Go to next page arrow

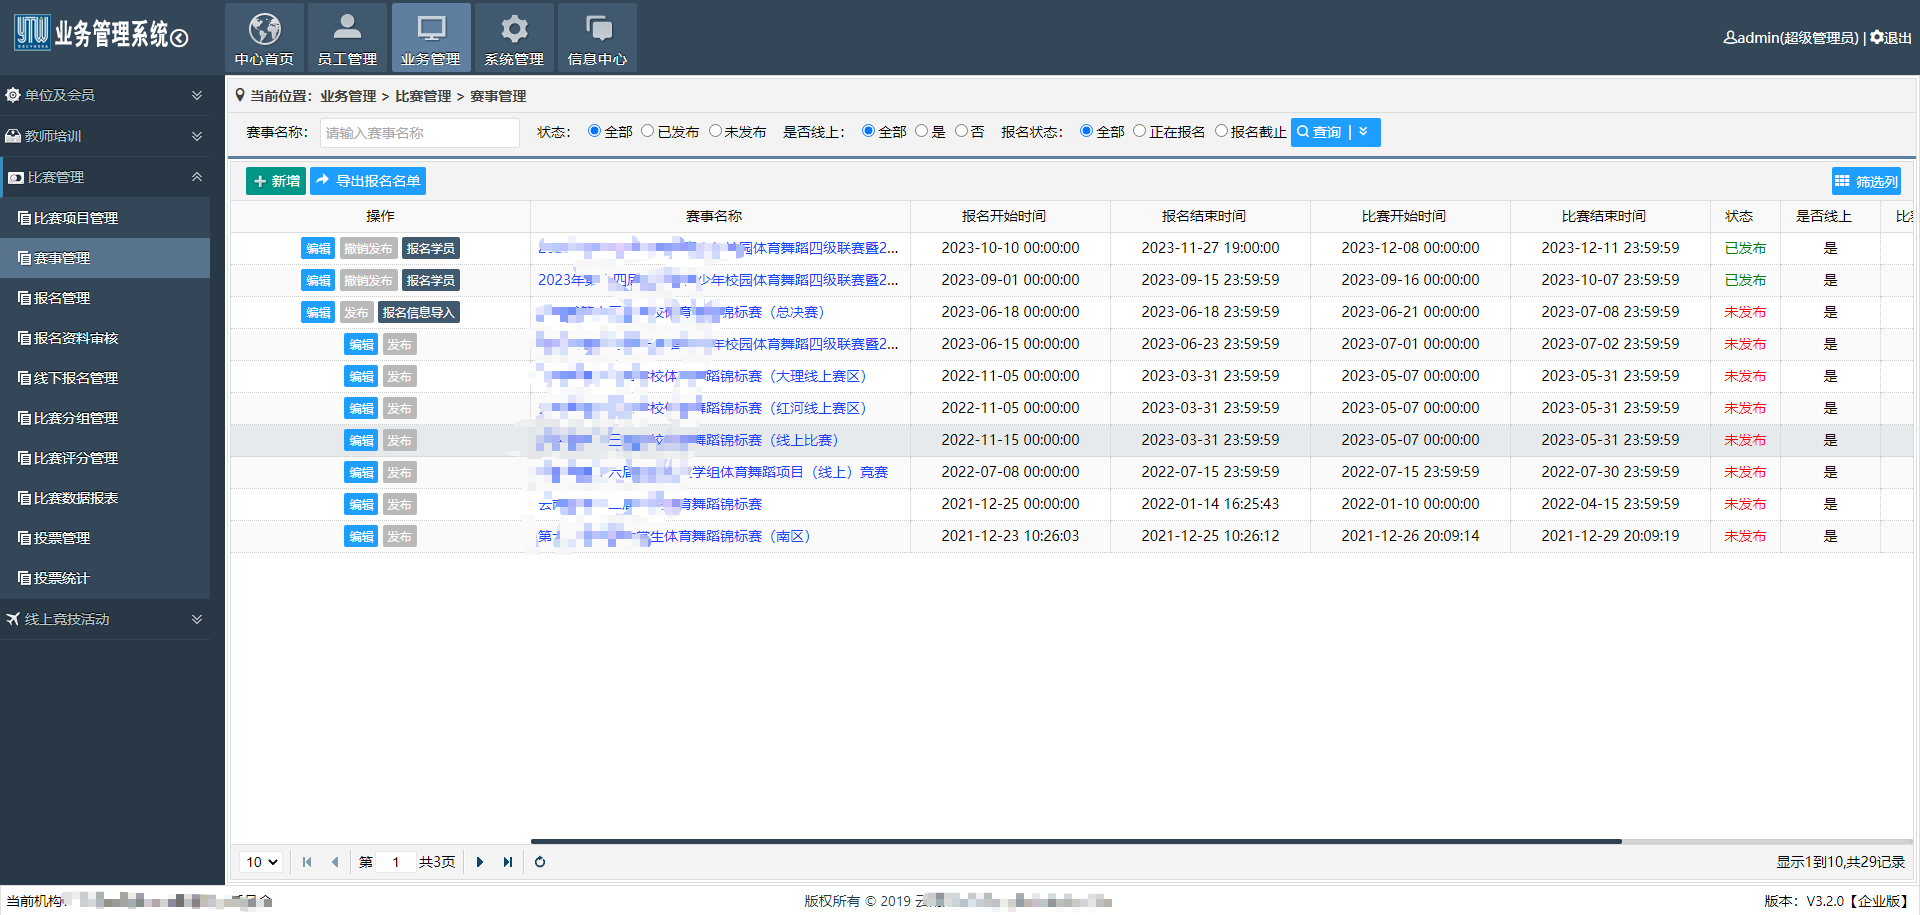coord(480,862)
